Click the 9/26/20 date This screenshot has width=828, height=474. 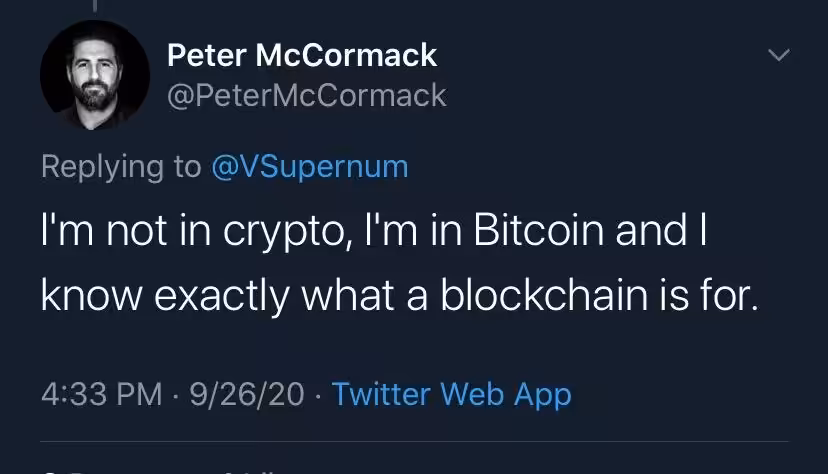247,394
